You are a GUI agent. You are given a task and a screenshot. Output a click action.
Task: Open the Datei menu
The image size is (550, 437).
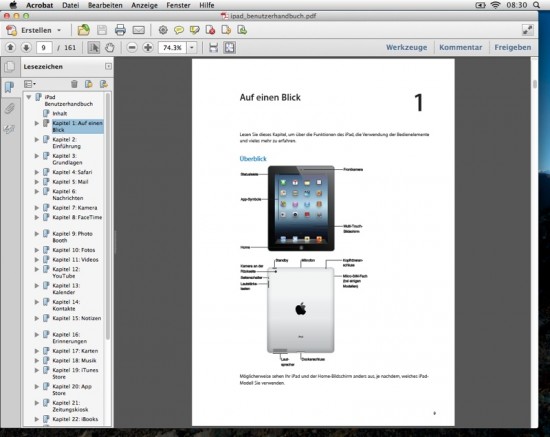tap(71, 5)
